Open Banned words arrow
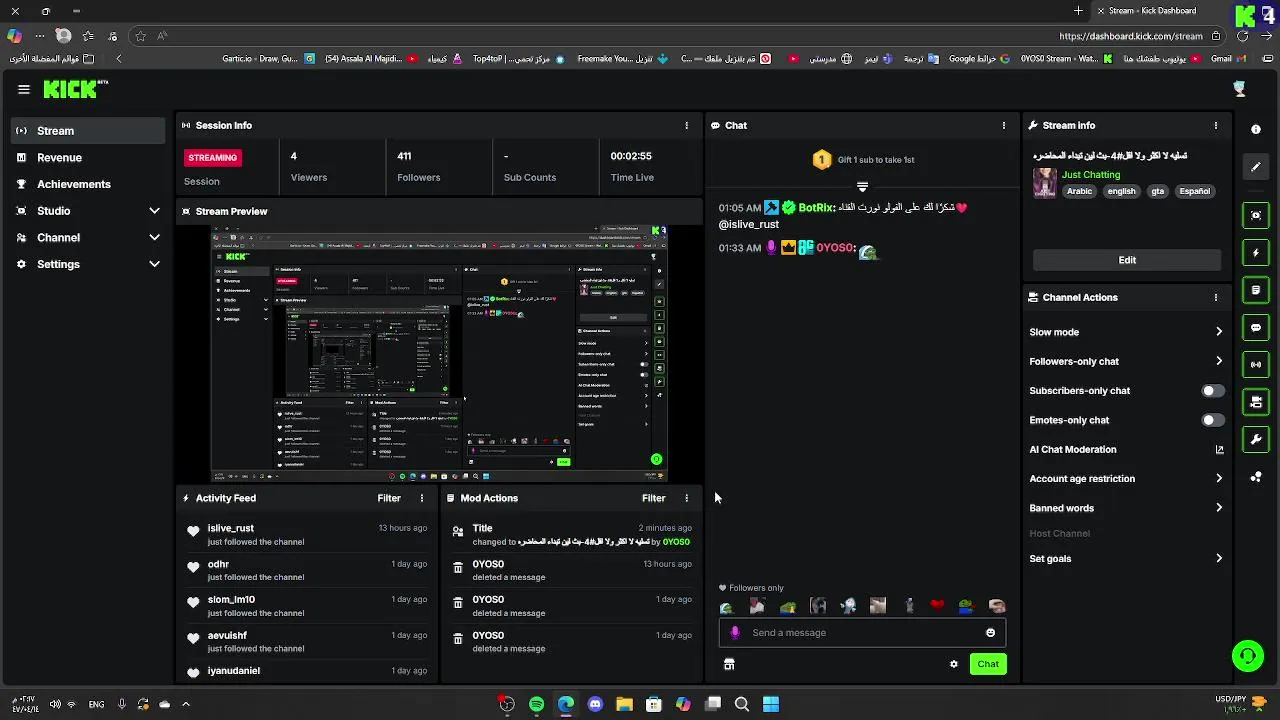Viewport: 1280px width, 720px height. coord(1219,508)
